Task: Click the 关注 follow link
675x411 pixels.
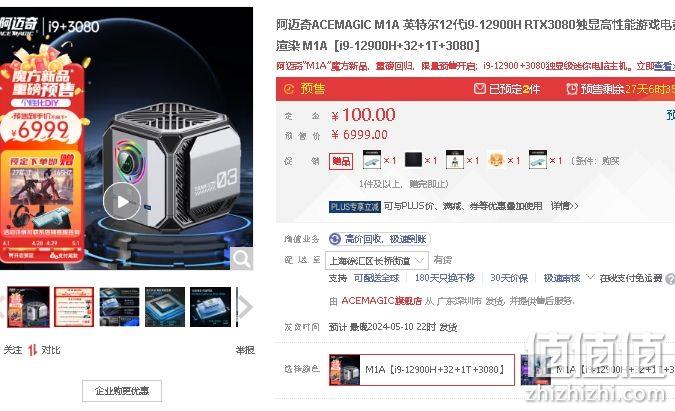Action: (13, 350)
